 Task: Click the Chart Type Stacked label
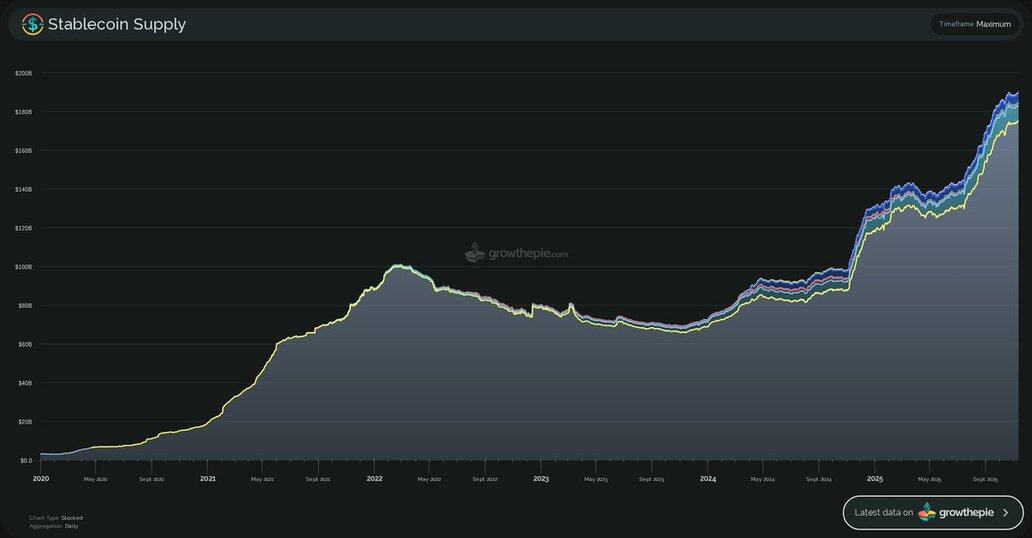[56, 518]
